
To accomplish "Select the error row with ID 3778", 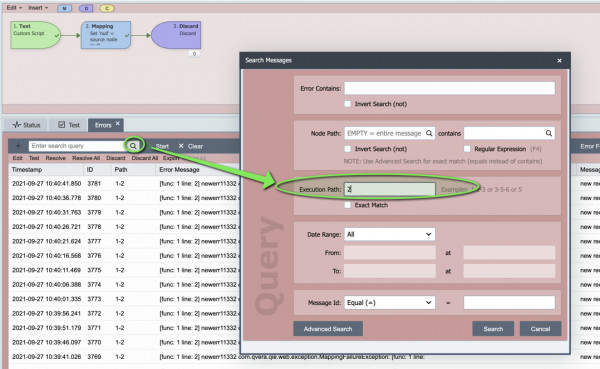I will pos(124,227).
